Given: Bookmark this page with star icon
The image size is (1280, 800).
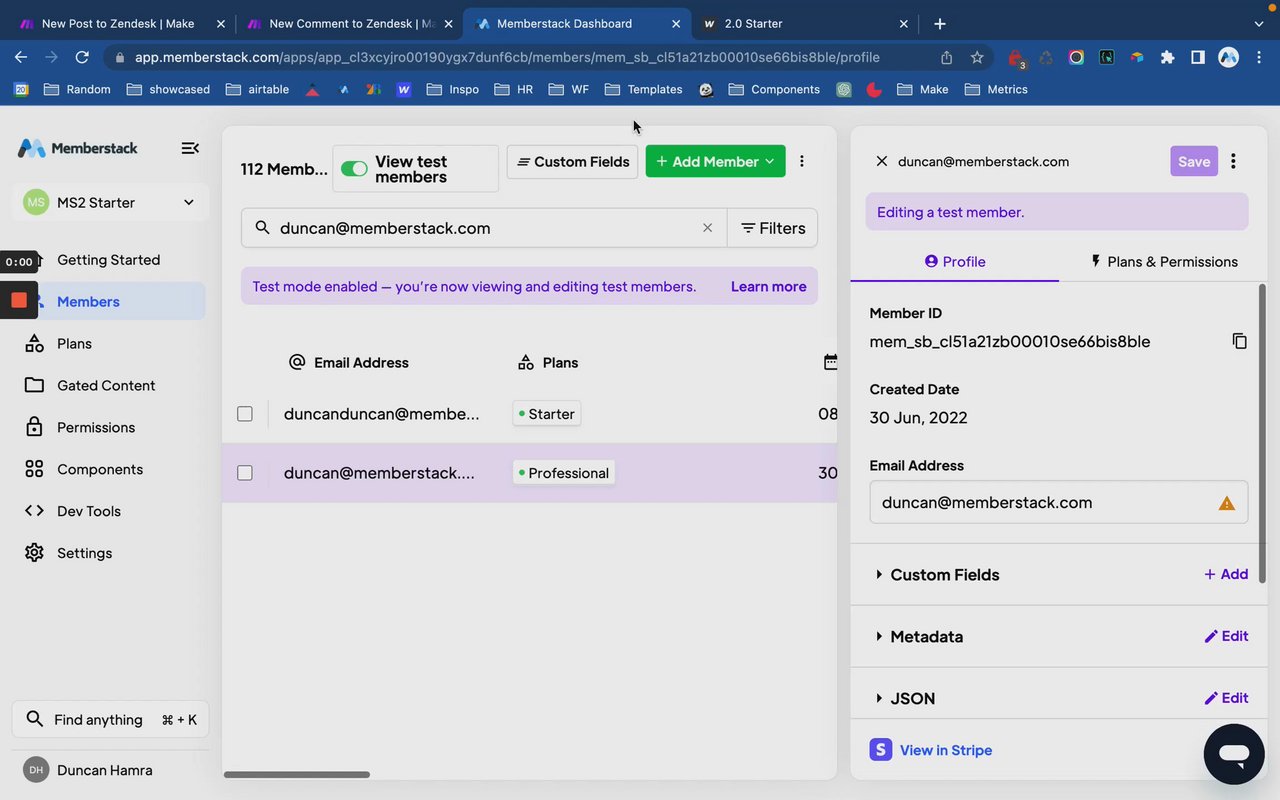Looking at the screenshot, I should click(977, 58).
